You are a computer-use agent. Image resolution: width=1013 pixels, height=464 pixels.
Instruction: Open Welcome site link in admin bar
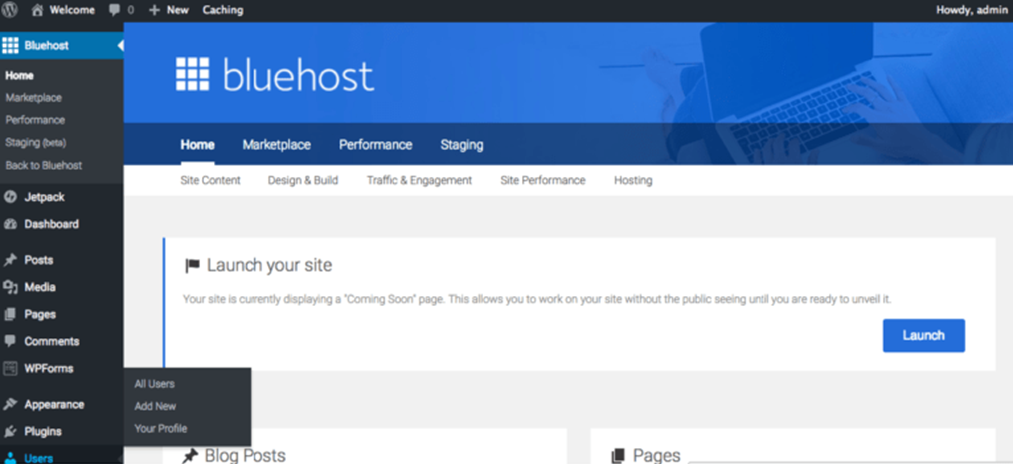pos(72,10)
